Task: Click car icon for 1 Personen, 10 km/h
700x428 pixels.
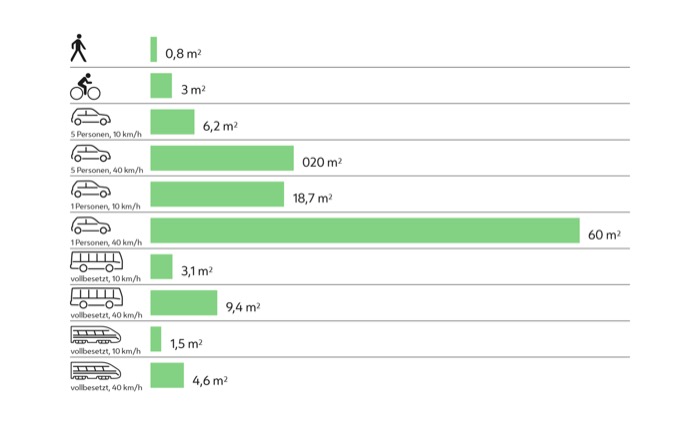Action: [89, 190]
